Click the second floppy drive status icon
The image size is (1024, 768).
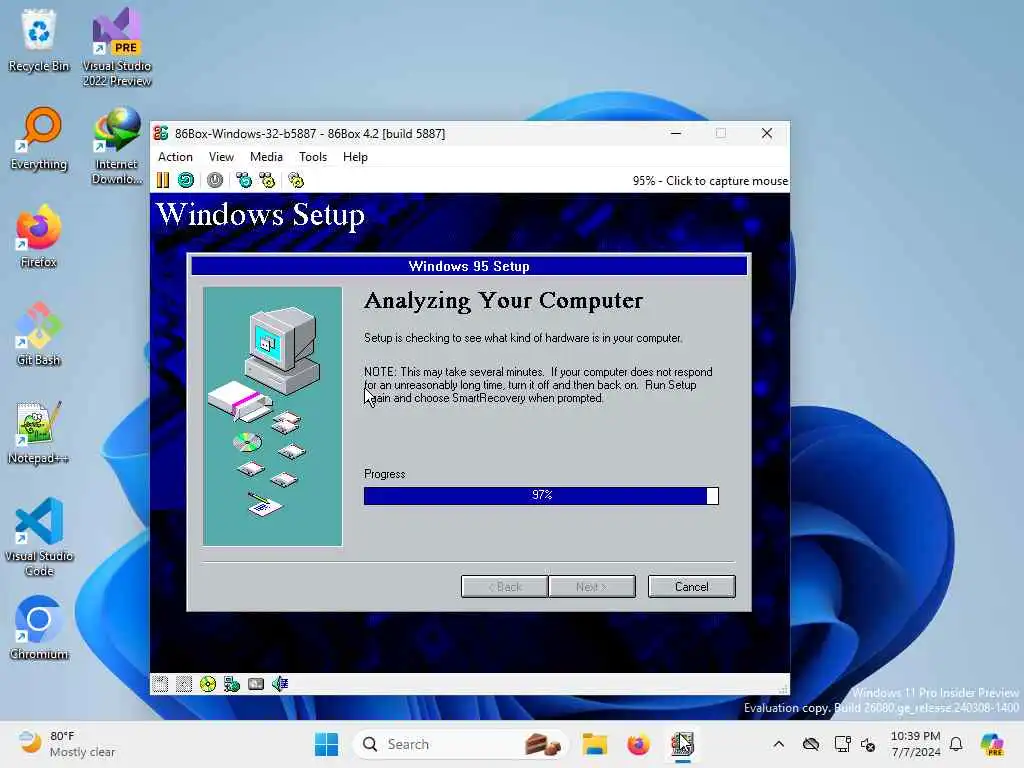point(184,684)
